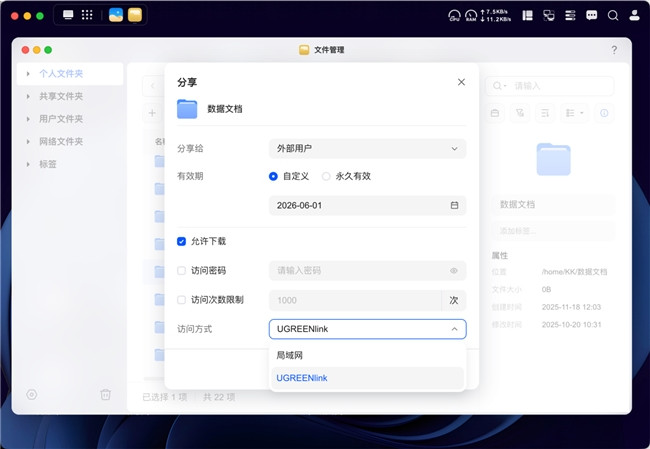This screenshot has width=650, height=449.
Task: Open the view mode list dropdown
Action: tap(575, 113)
